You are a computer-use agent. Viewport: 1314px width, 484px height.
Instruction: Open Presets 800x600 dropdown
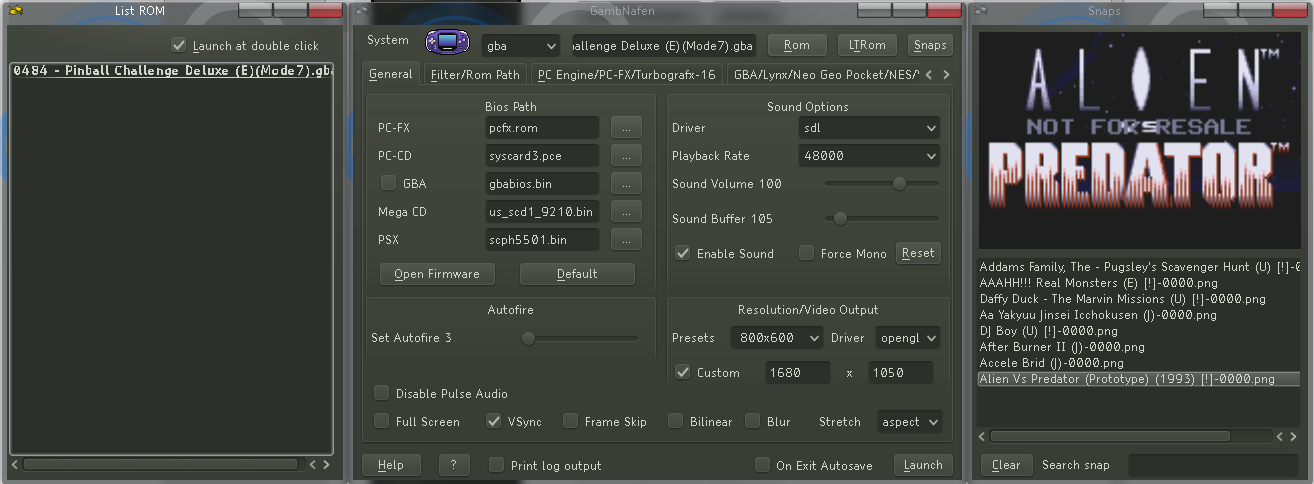[x=776, y=338]
